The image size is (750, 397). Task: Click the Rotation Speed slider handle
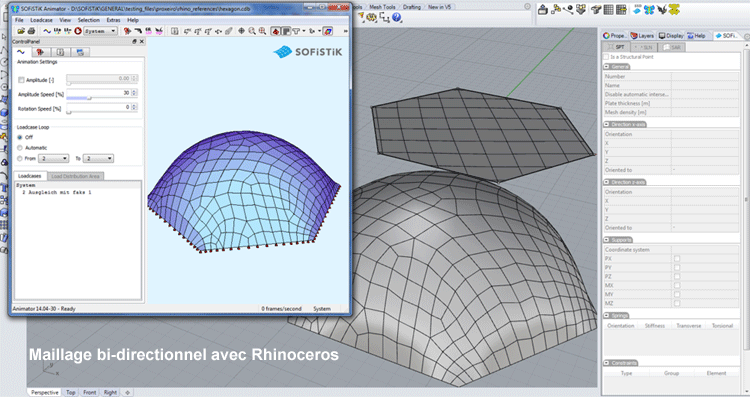pos(69,112)
